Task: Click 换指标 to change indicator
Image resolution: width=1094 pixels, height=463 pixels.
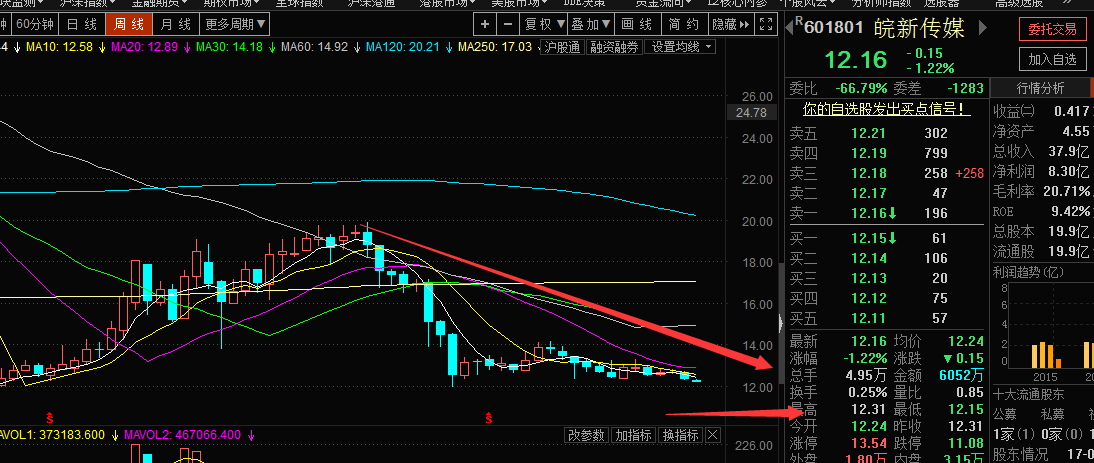Action: coord(680,435)
